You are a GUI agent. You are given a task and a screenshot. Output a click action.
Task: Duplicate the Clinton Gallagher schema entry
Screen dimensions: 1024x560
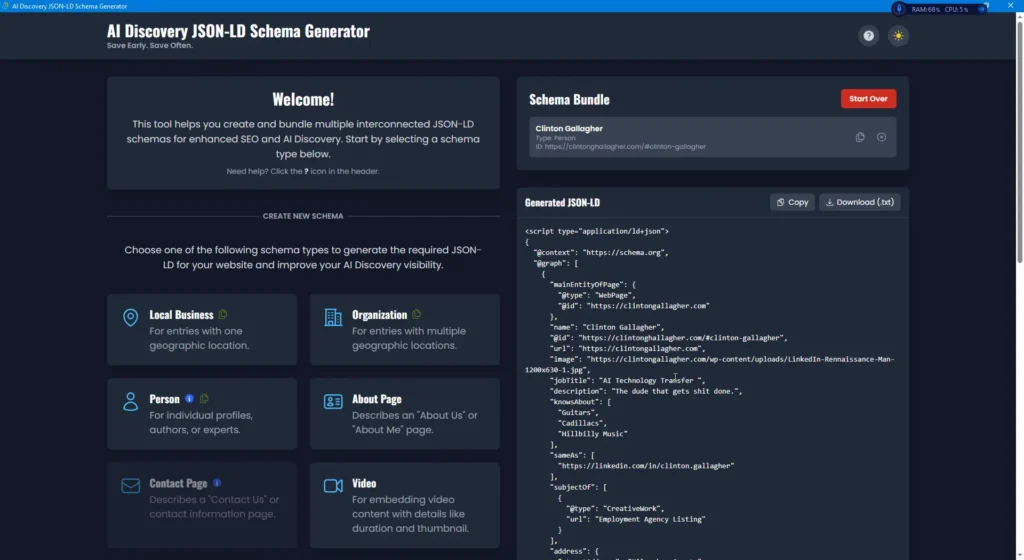tap(860, 137)
